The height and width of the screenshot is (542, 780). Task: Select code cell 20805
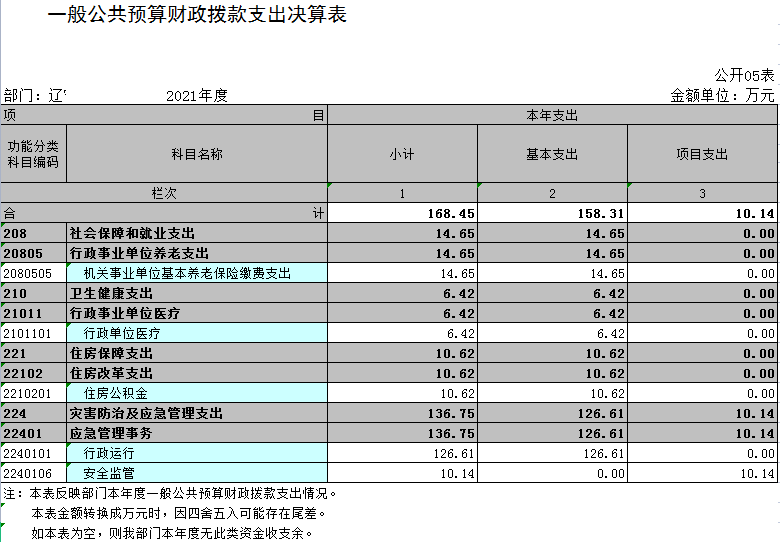click(33, 253)
